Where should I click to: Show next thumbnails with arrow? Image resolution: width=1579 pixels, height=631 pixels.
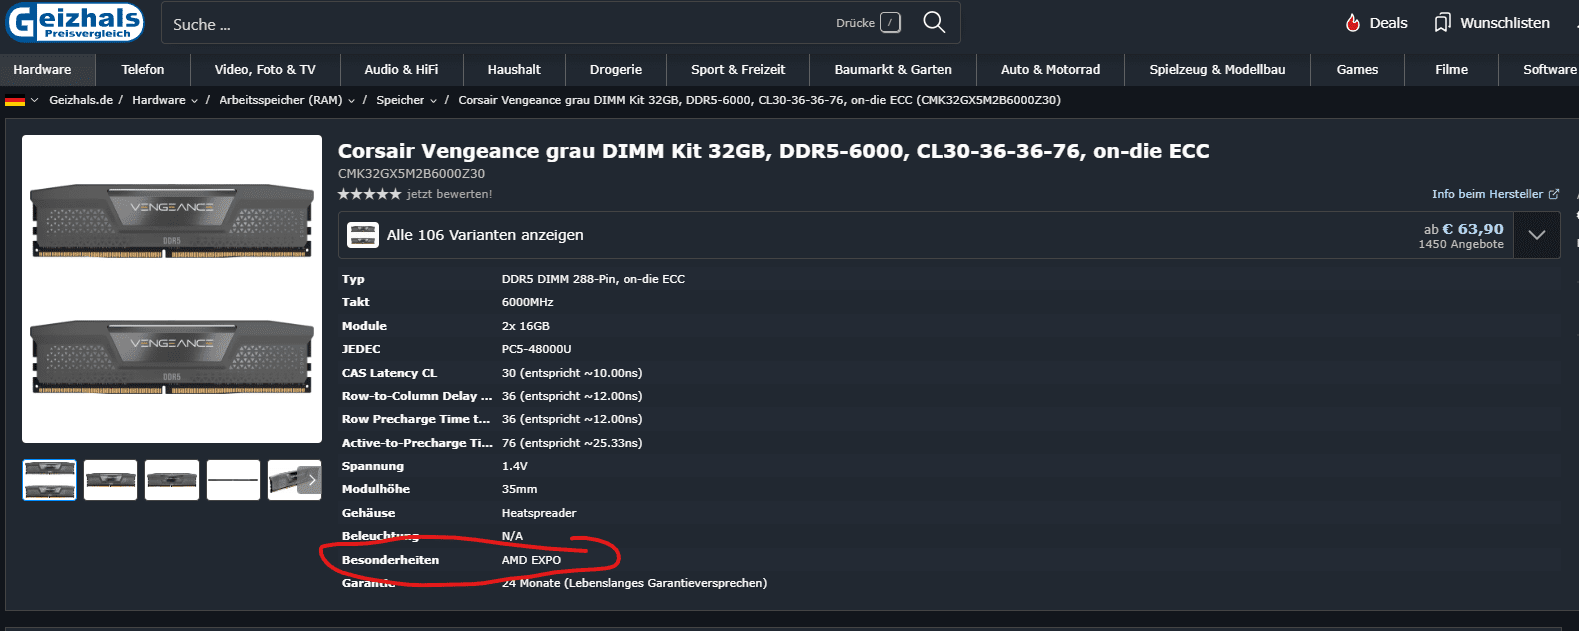pos(312,480)
